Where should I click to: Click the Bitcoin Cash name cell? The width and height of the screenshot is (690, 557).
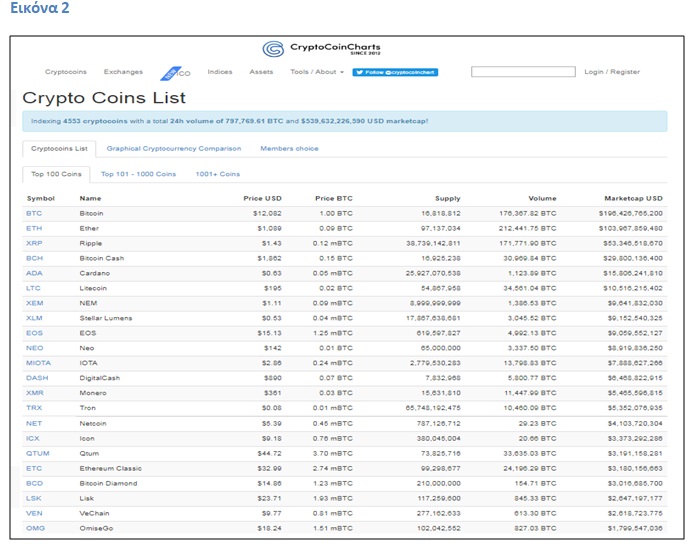click(x=102, y=258)
